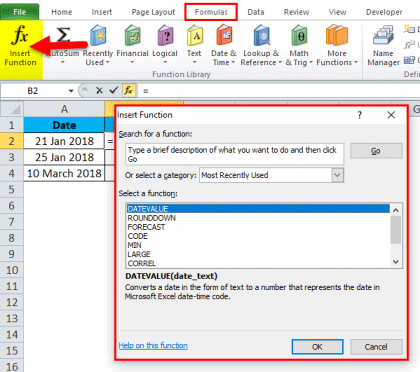Switch to the Data tab
Screen dimensions: 420x372
pyautogui.click(x=256, y=12)
